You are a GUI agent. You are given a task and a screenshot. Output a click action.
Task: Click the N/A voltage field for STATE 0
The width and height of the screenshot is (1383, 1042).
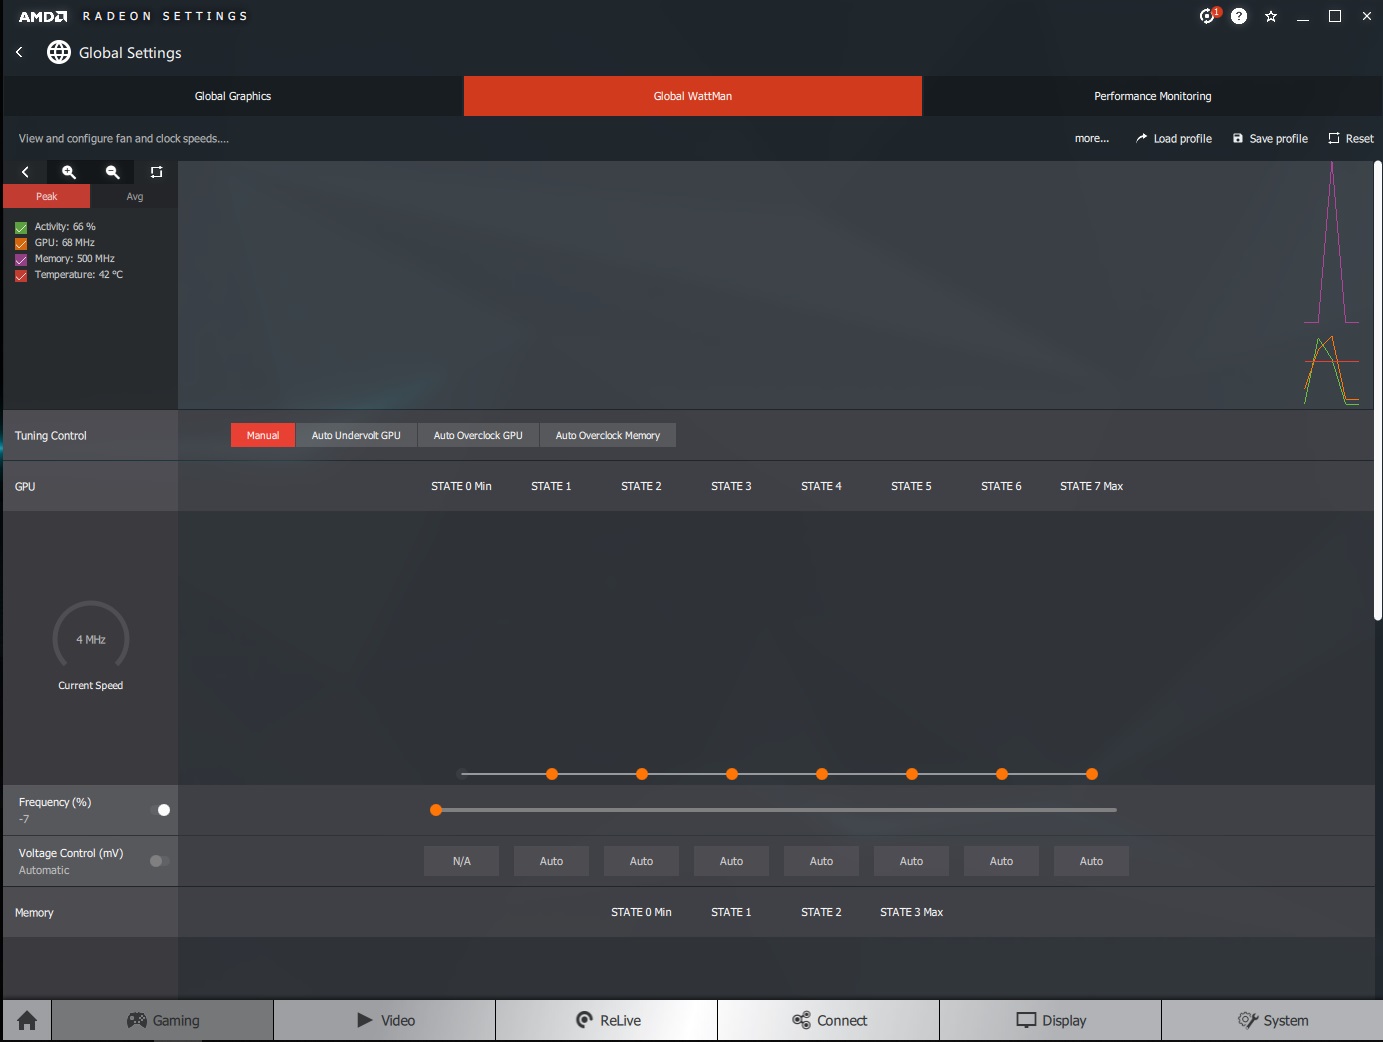(461, 861)
